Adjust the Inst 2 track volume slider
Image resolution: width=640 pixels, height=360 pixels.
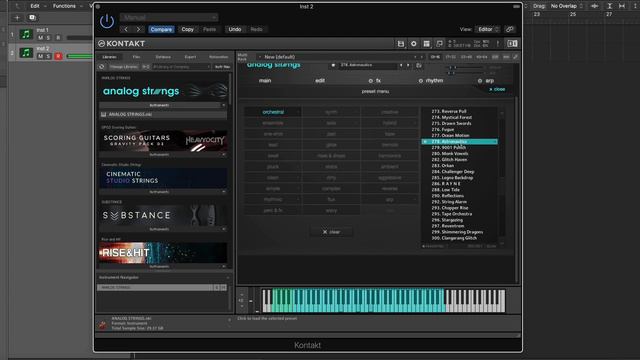80,56
